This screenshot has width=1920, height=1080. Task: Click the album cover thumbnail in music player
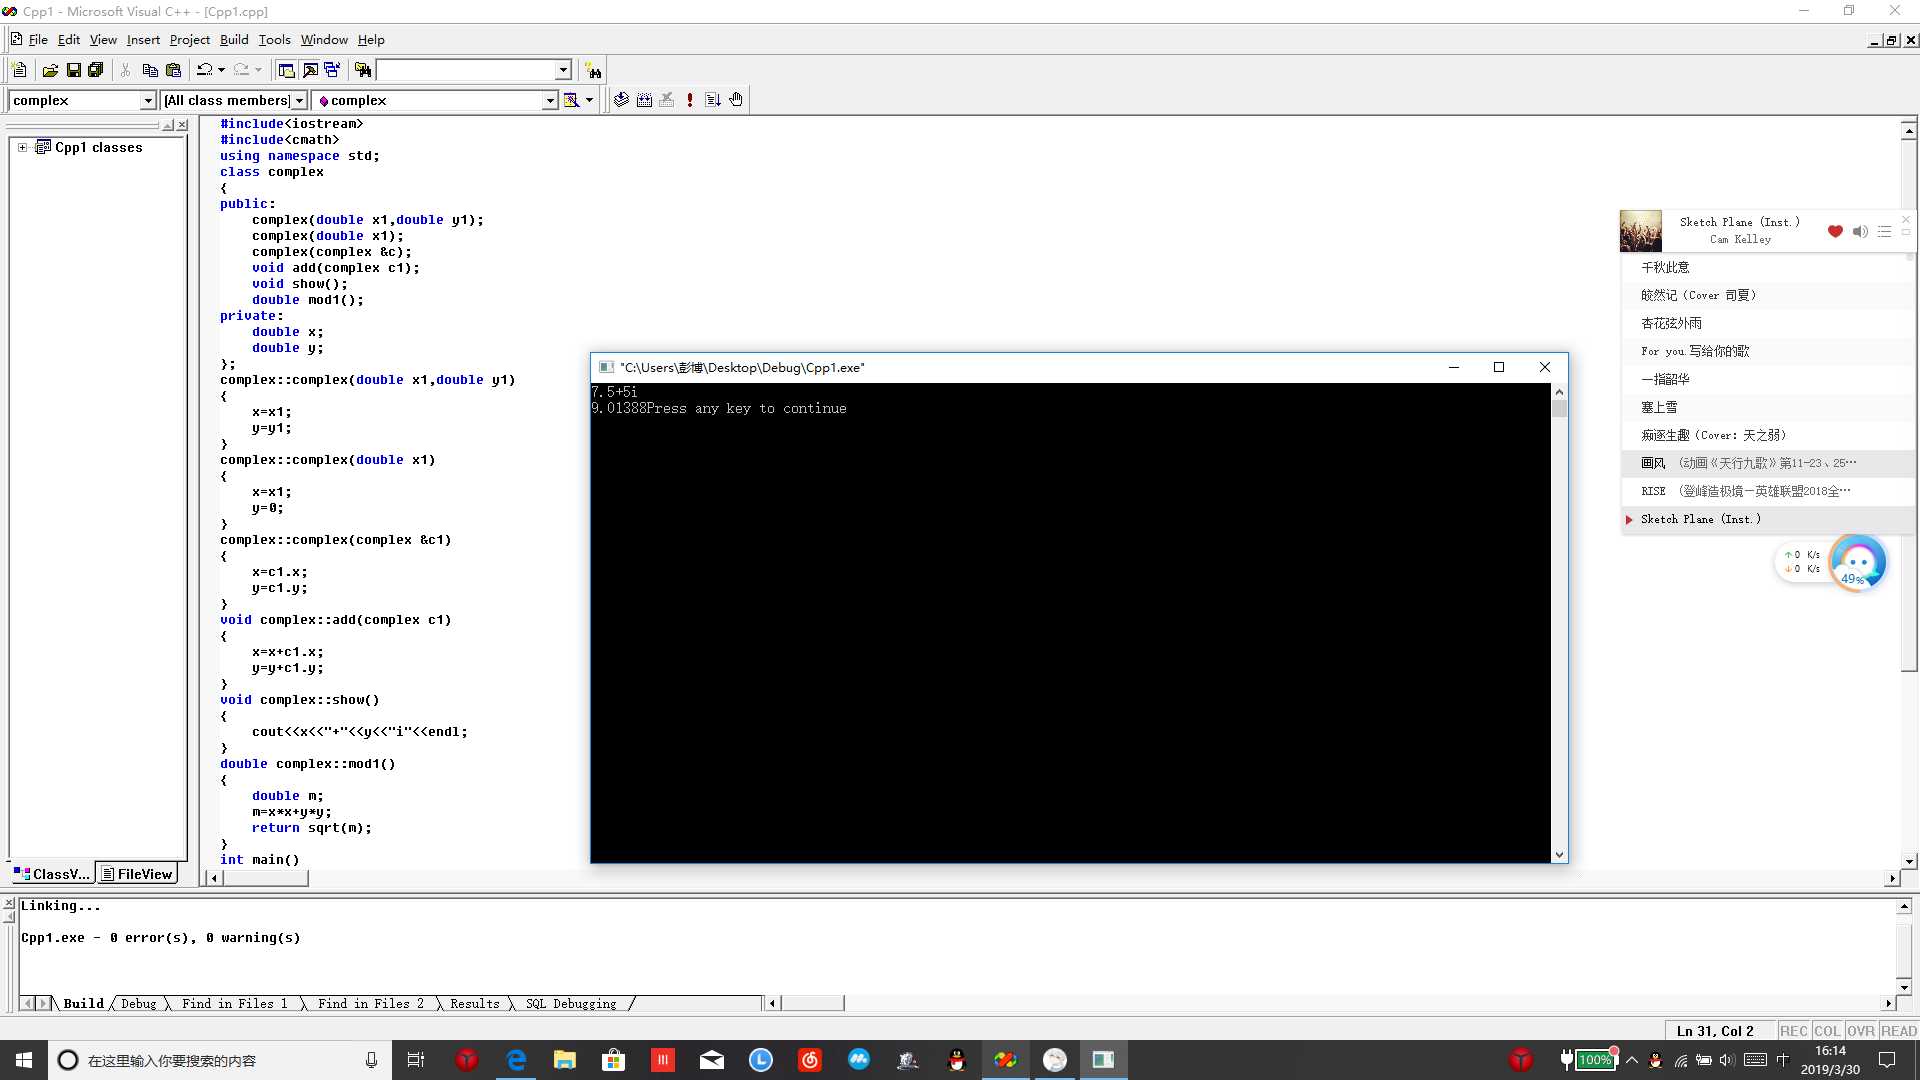coord(1640,231)
